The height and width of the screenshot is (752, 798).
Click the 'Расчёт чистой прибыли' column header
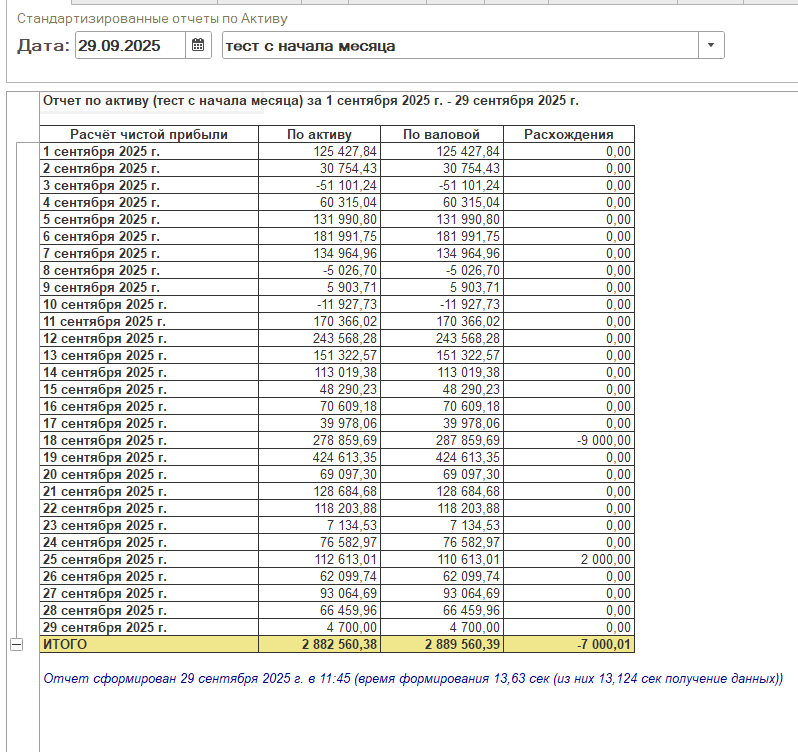tap(149, 134)
